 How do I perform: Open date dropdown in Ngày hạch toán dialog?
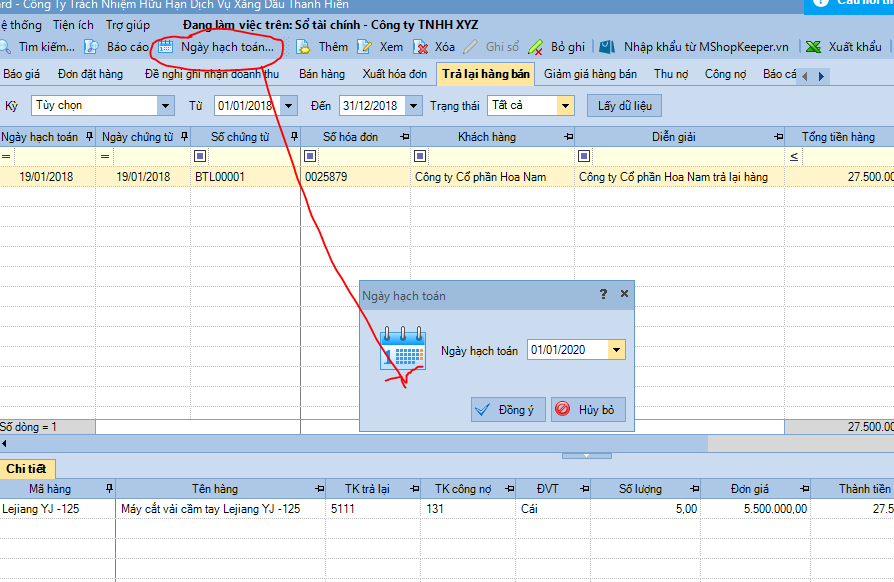point(616,350)
